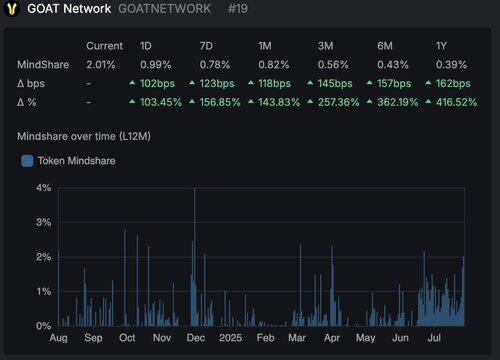Click the 1% y-axis label
Viewport: 500px width, 360px height.
click(44, 292)
